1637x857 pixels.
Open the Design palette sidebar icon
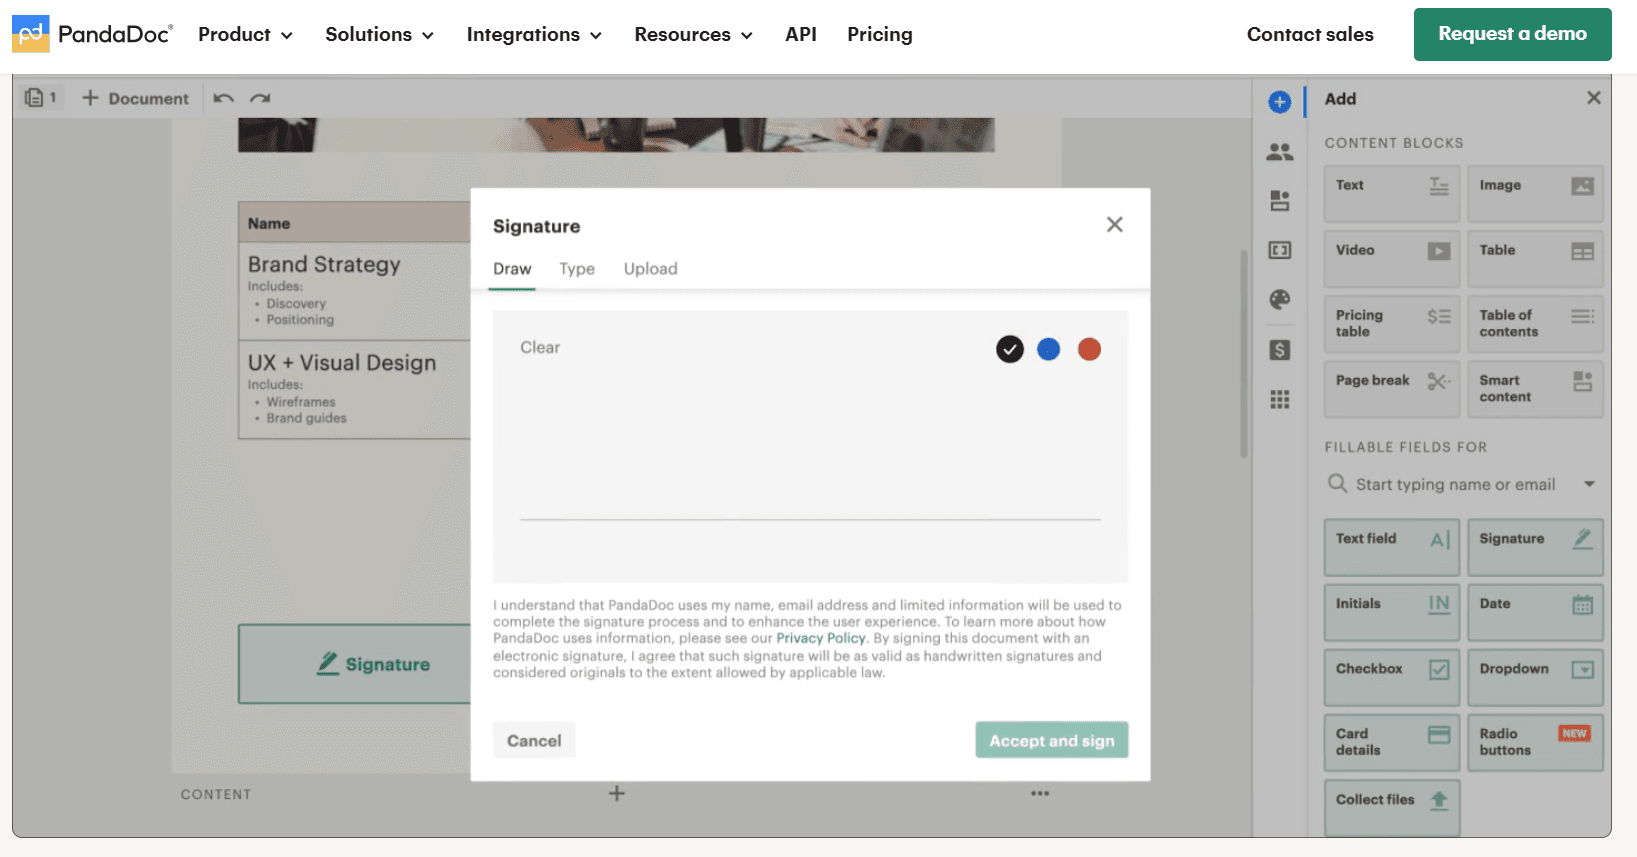(1280, 299)
